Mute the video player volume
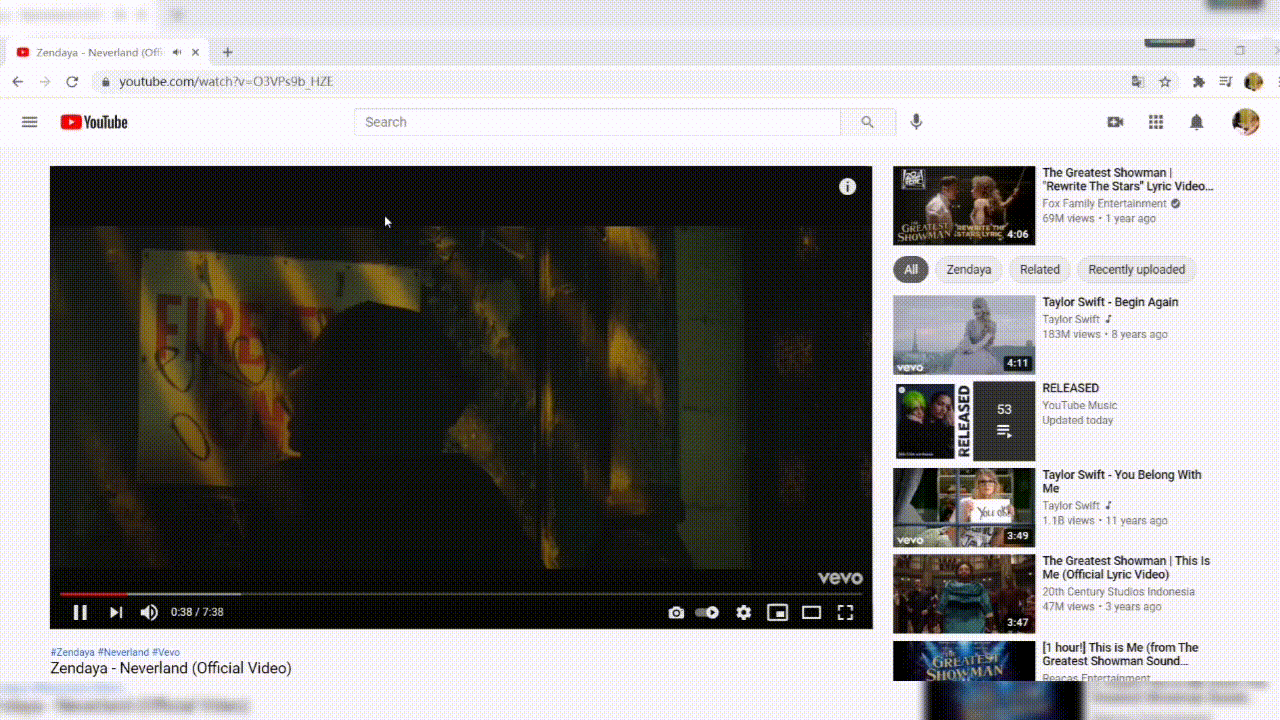The width and height of the screenshot is (1280, 720). [x=149, y=613]
